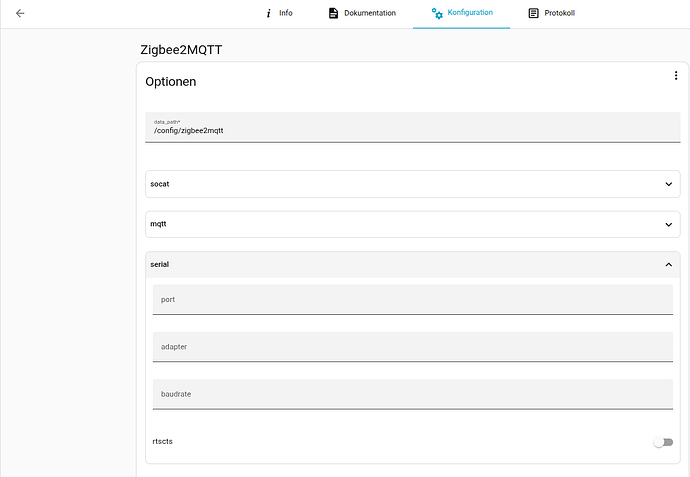690x477 pixels.
Task: Click the socat section header label
Action: (160, 184)
